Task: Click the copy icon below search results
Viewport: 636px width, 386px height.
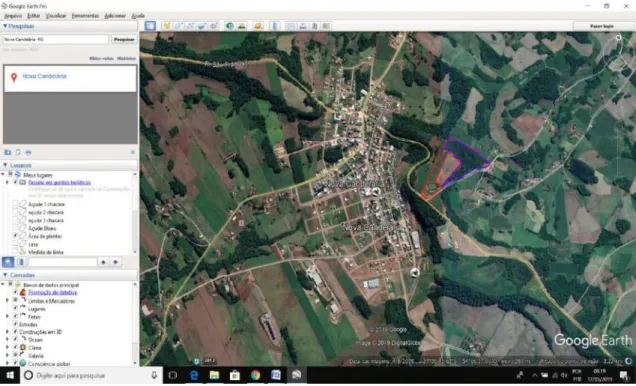Action: pos(18,152)
